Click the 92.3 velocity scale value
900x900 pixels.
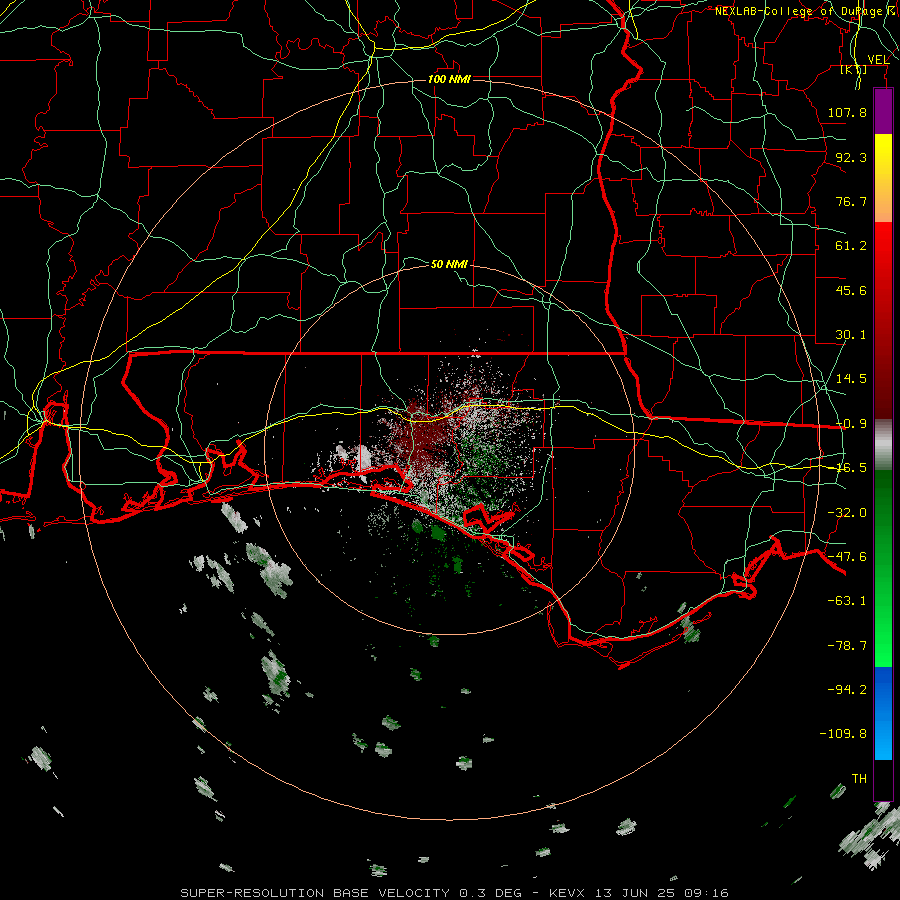[851, 157]
